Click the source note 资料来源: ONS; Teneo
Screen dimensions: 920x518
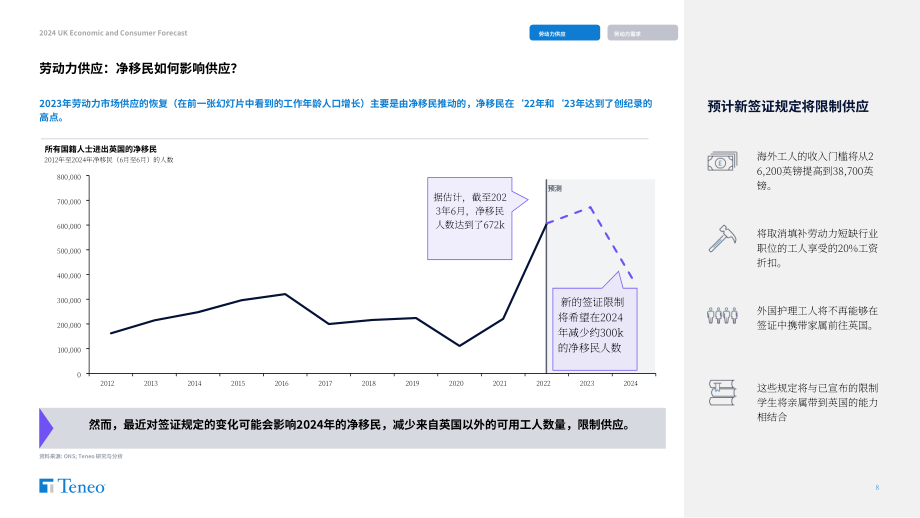click(81, 456)
